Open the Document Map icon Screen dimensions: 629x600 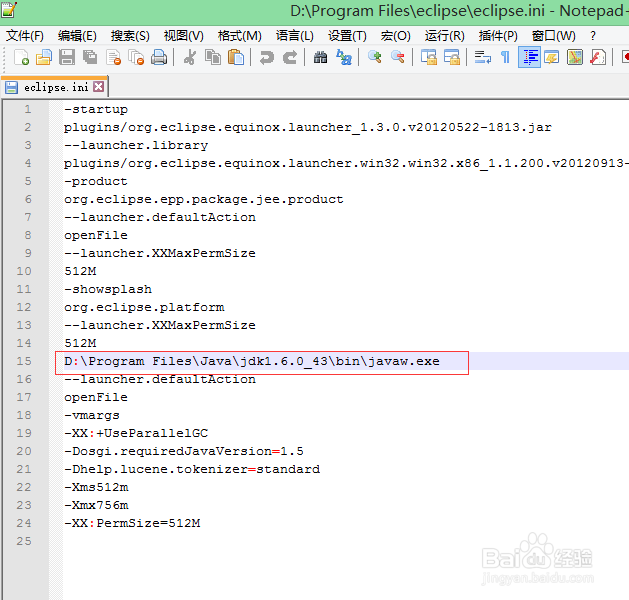tap(575, 57)
